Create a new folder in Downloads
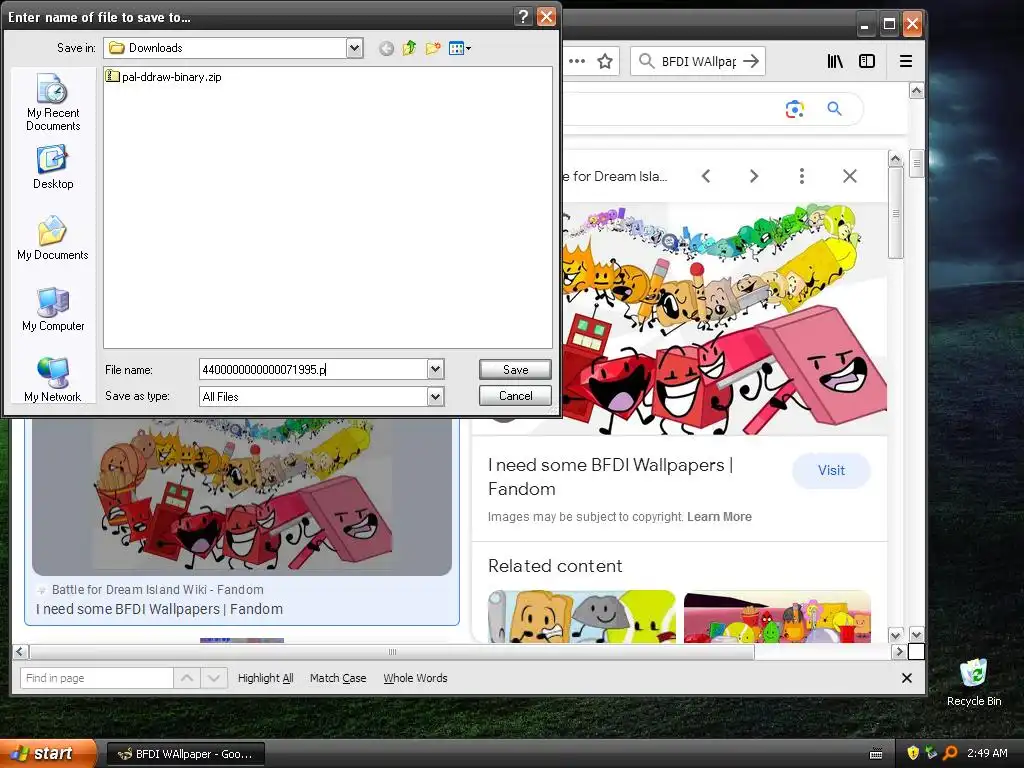 (433, 48)
